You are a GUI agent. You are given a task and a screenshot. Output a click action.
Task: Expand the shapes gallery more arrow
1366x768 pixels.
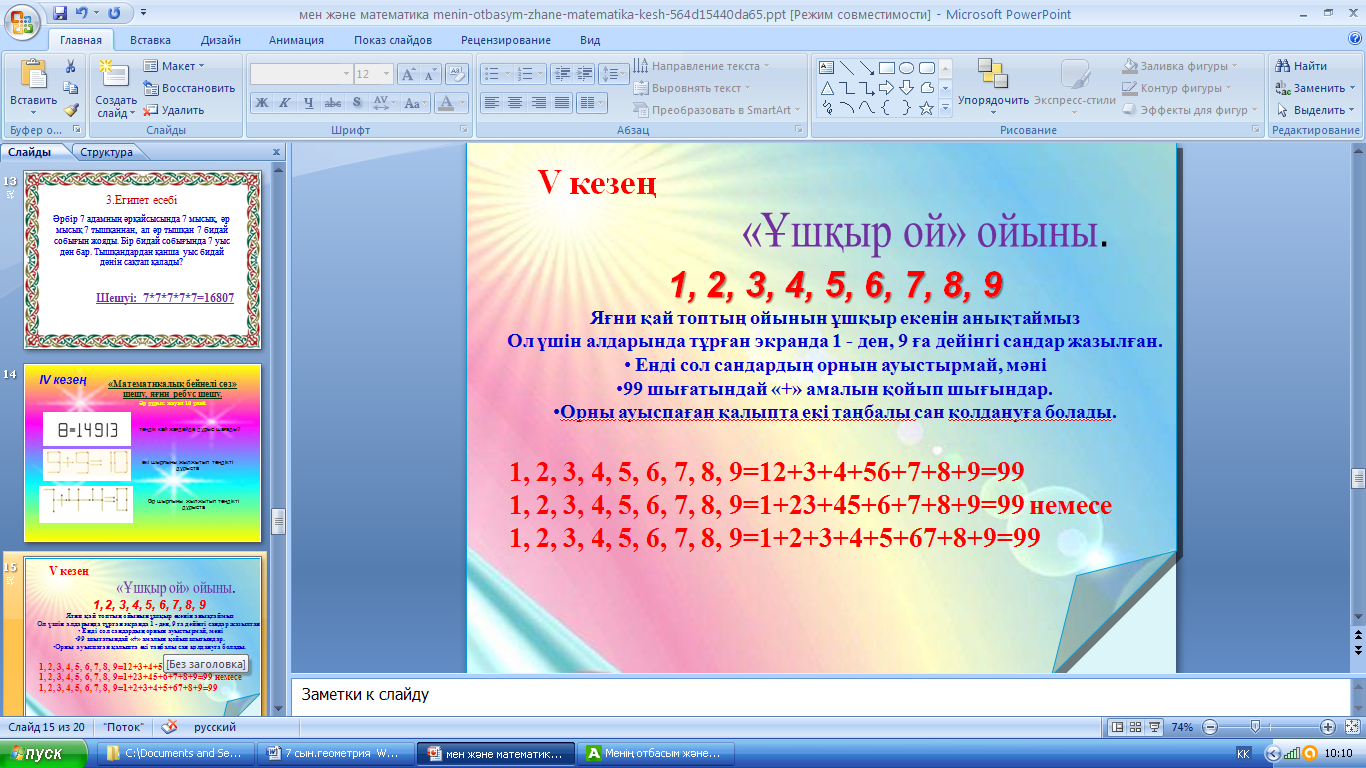coord(945,108)
